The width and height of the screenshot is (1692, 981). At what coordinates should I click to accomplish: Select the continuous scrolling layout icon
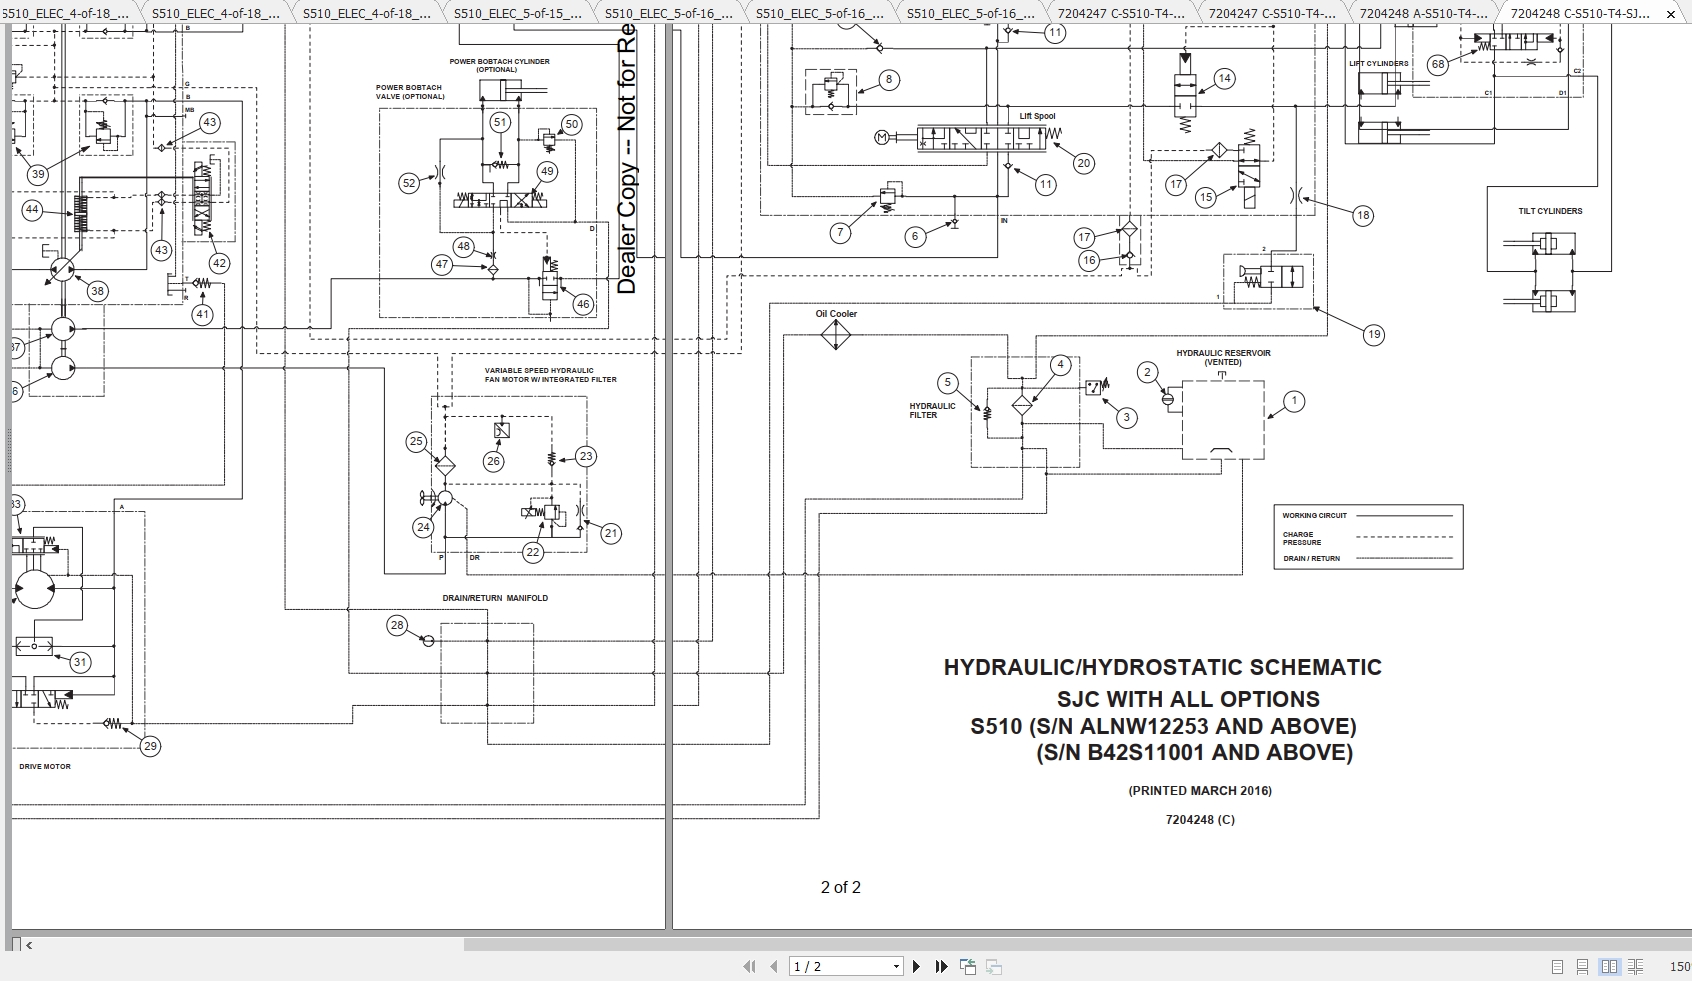1582,966
